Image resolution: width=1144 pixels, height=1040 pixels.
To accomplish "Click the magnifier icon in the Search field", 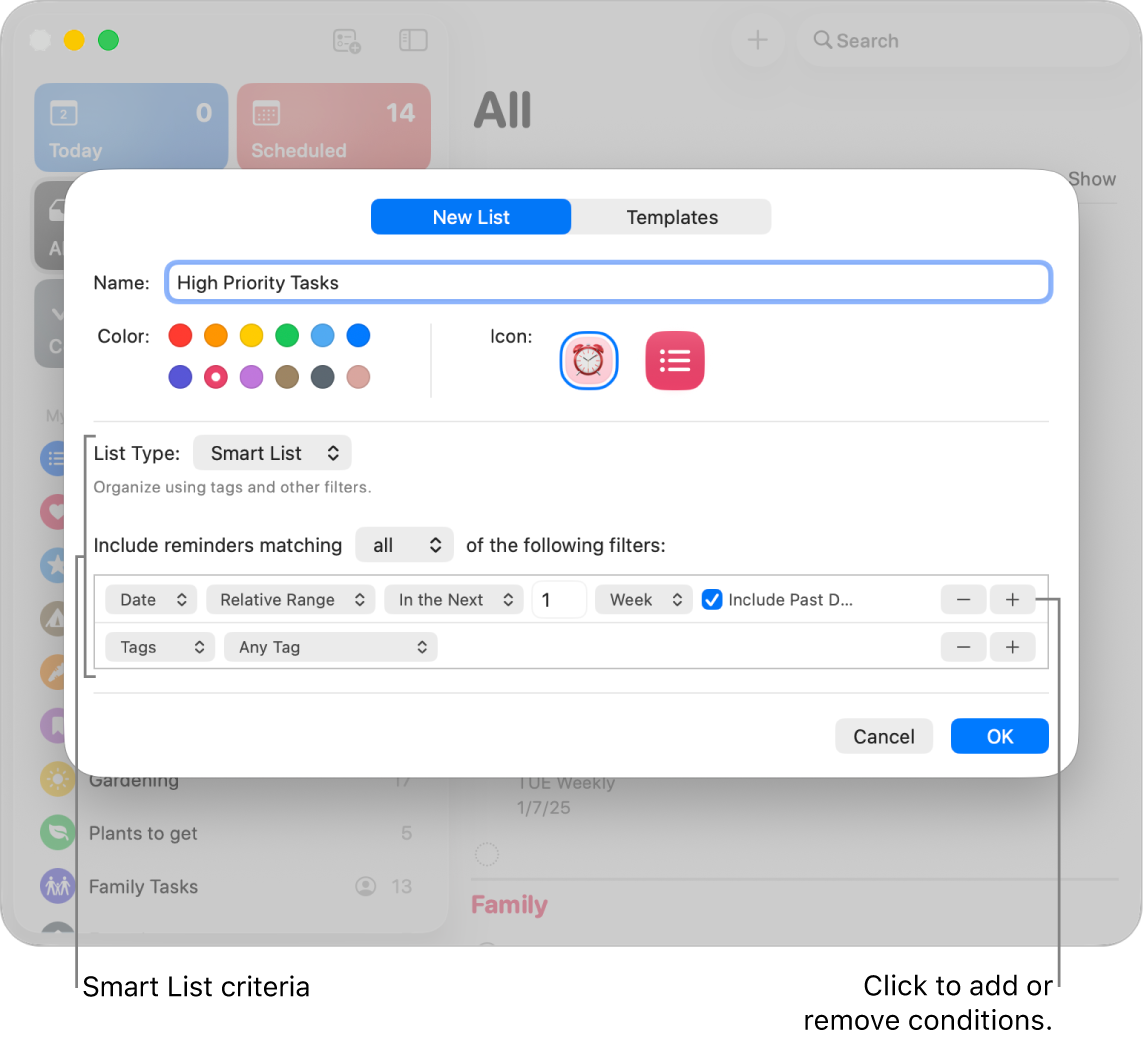I will [x=823, y=40].
